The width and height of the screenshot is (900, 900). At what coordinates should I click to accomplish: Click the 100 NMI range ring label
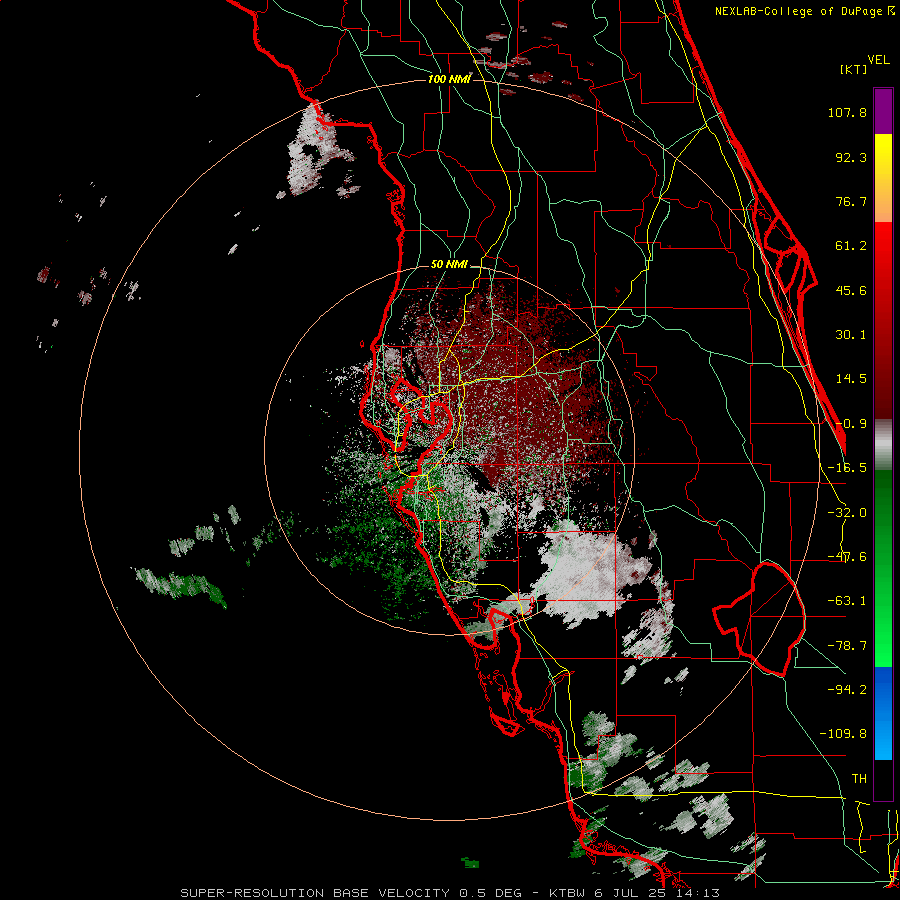coord(449,79)
